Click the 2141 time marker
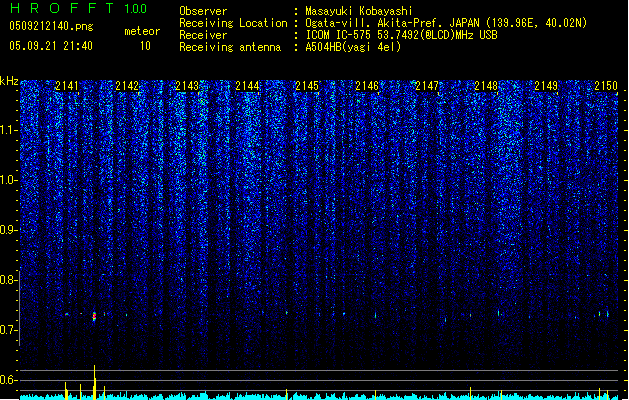Viewport: 629px width, 400px height. (67, 86)
